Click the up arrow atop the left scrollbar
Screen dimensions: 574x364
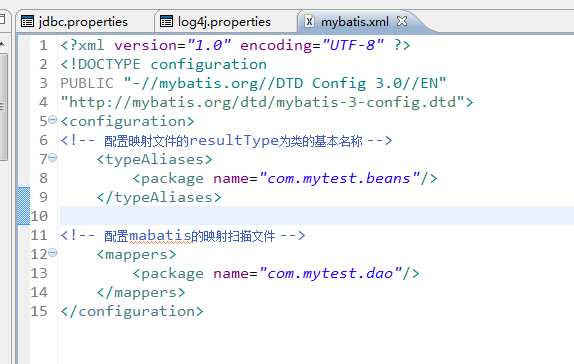(2, 44)
